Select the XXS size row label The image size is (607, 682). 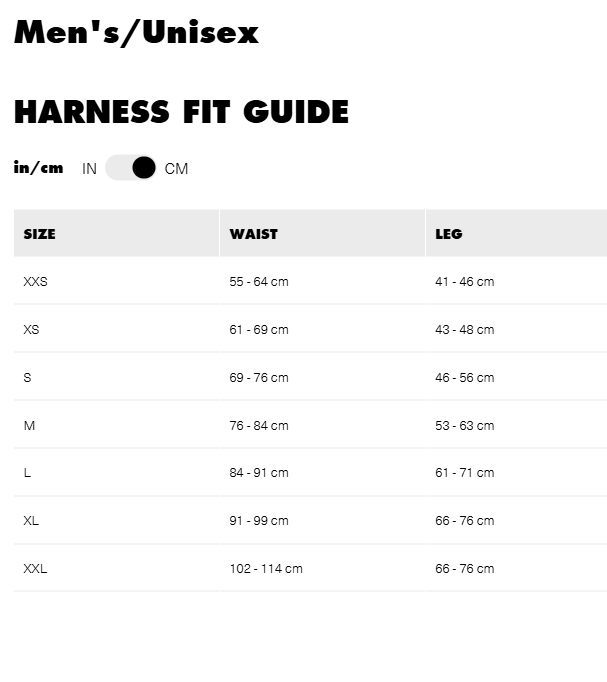pos(36,282)
